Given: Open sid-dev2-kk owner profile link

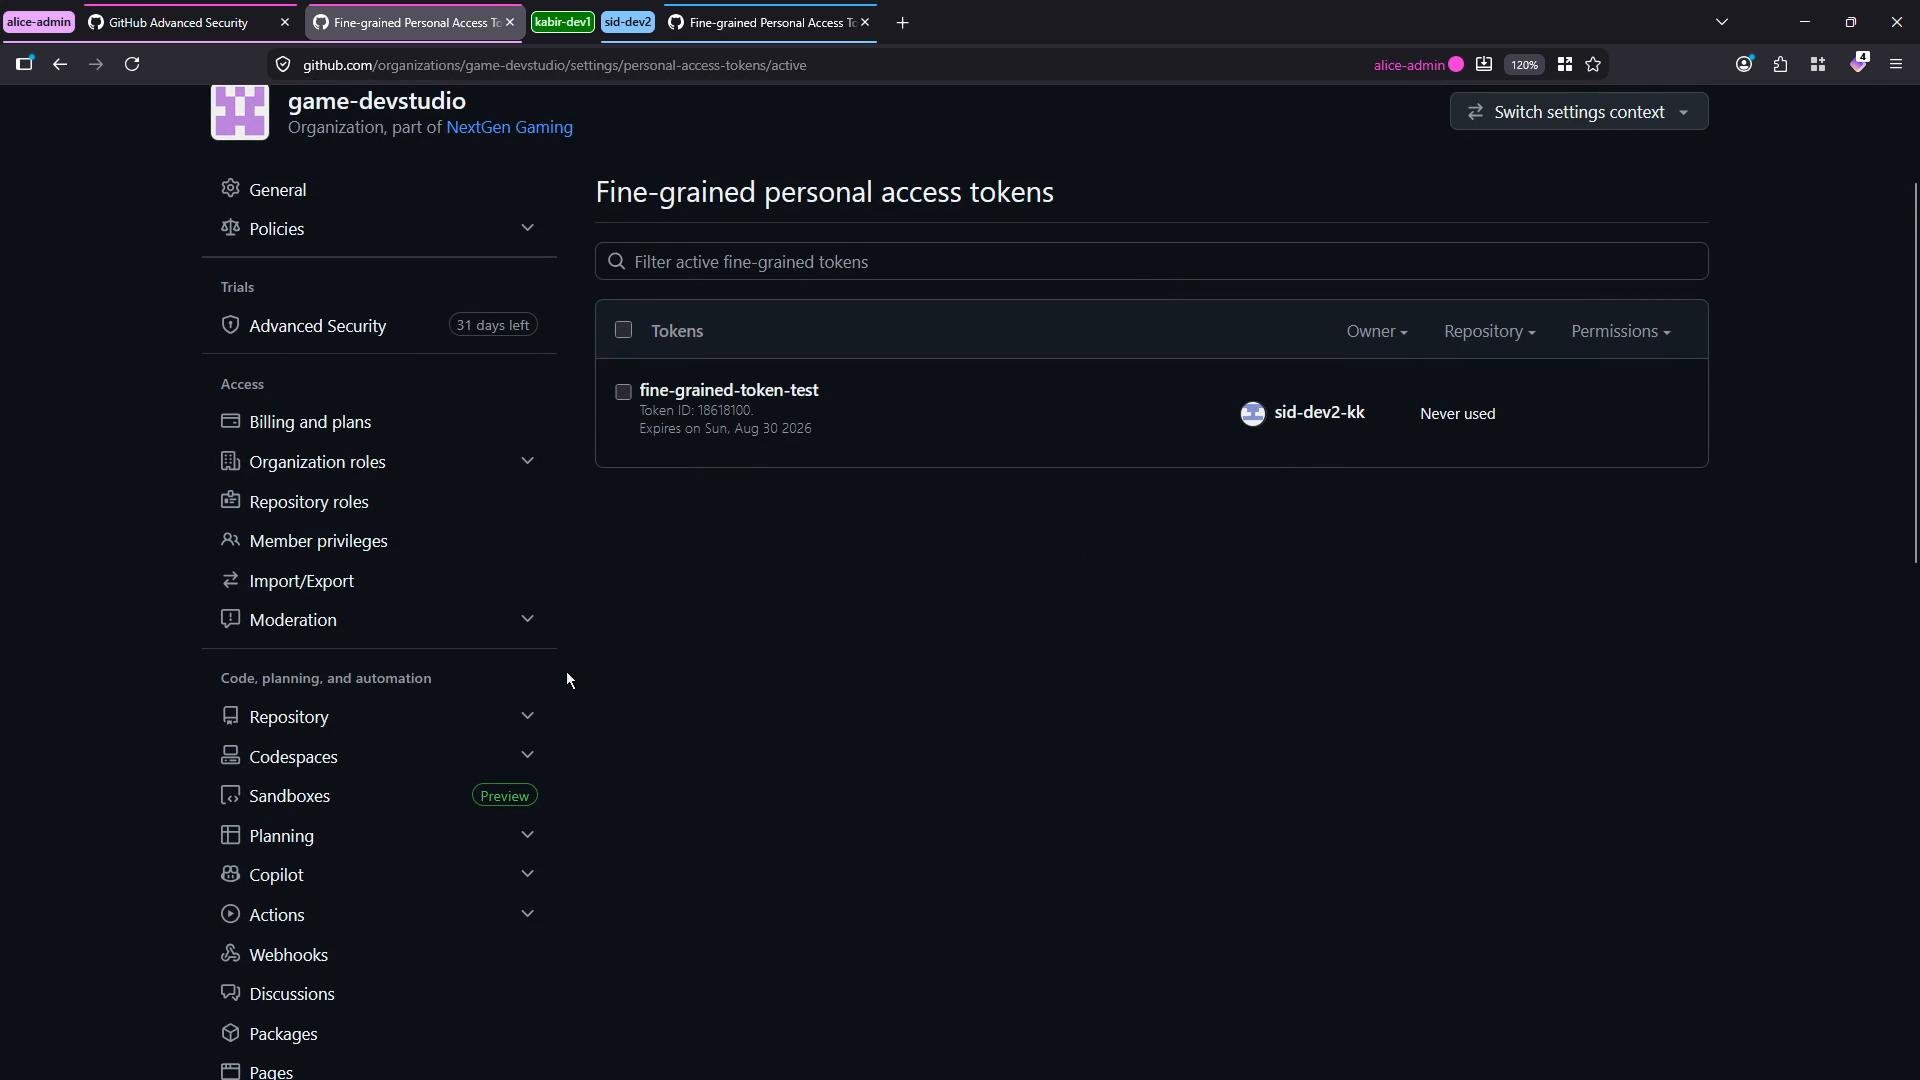Looking at the screenshot, I should tap(1319, 412).
